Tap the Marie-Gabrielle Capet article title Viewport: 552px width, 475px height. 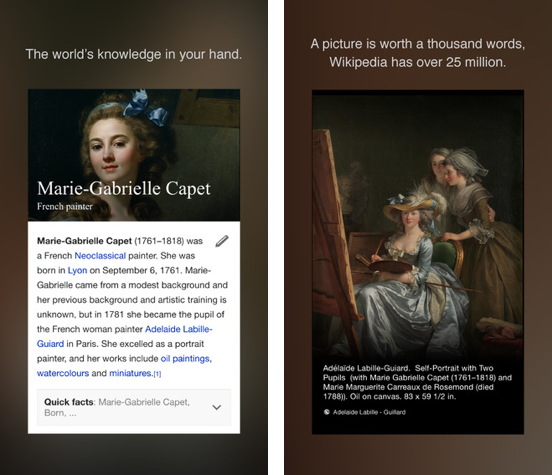pos(124,189)
